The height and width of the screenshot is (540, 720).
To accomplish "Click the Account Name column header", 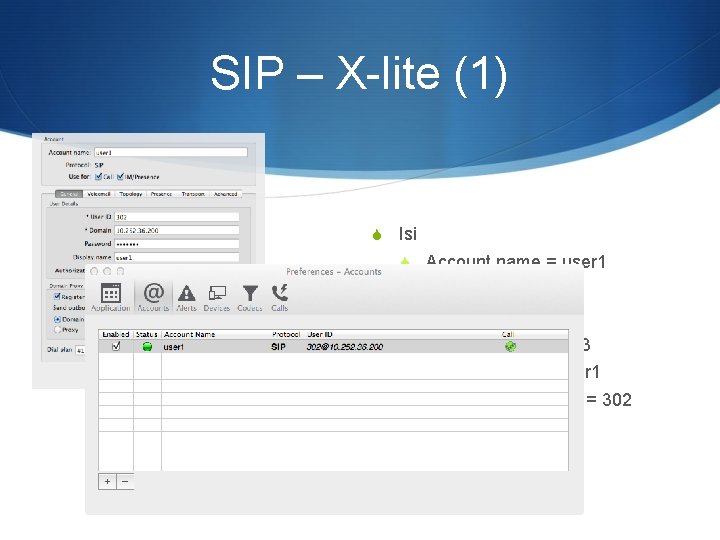I will coord(189,334).
